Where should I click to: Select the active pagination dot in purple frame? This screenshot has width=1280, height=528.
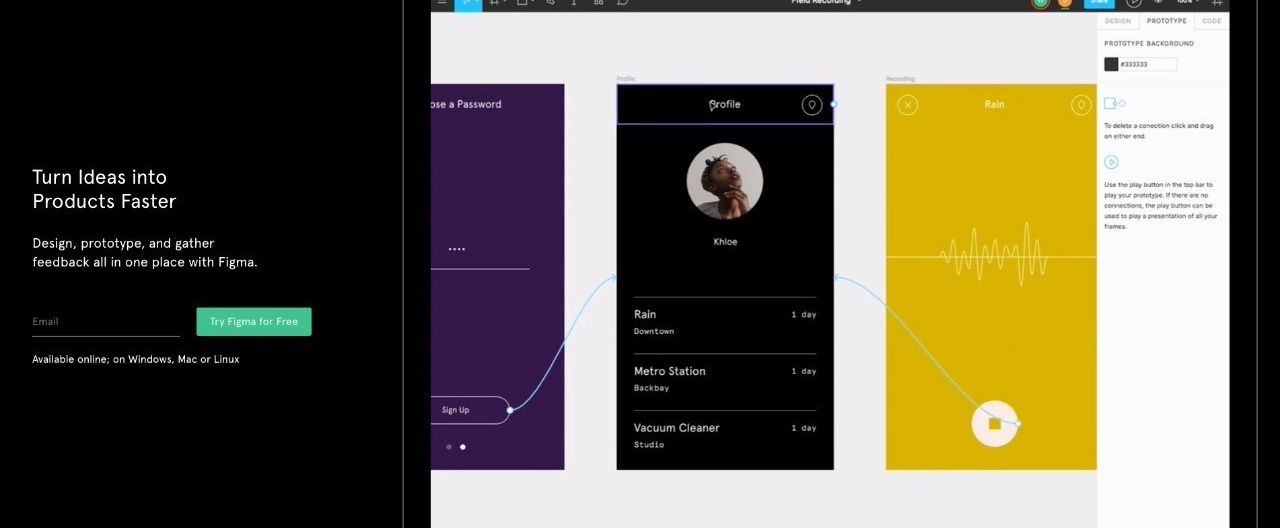coord(462,447)
